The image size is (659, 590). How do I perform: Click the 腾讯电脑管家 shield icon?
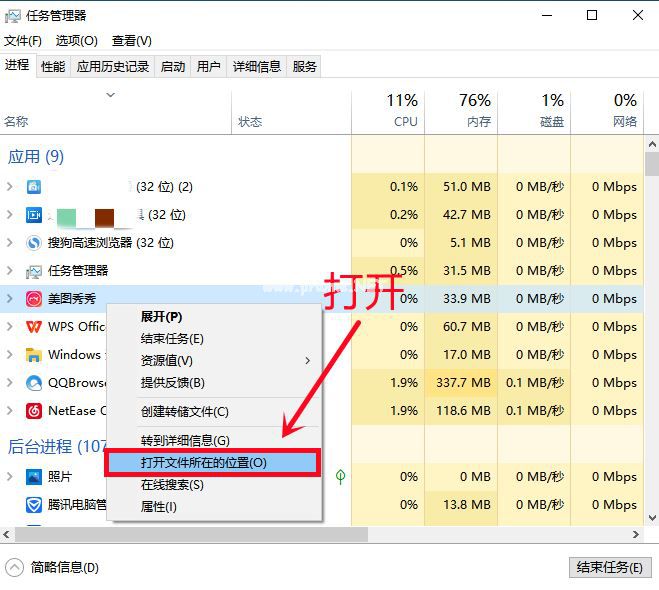pos(34,504)
